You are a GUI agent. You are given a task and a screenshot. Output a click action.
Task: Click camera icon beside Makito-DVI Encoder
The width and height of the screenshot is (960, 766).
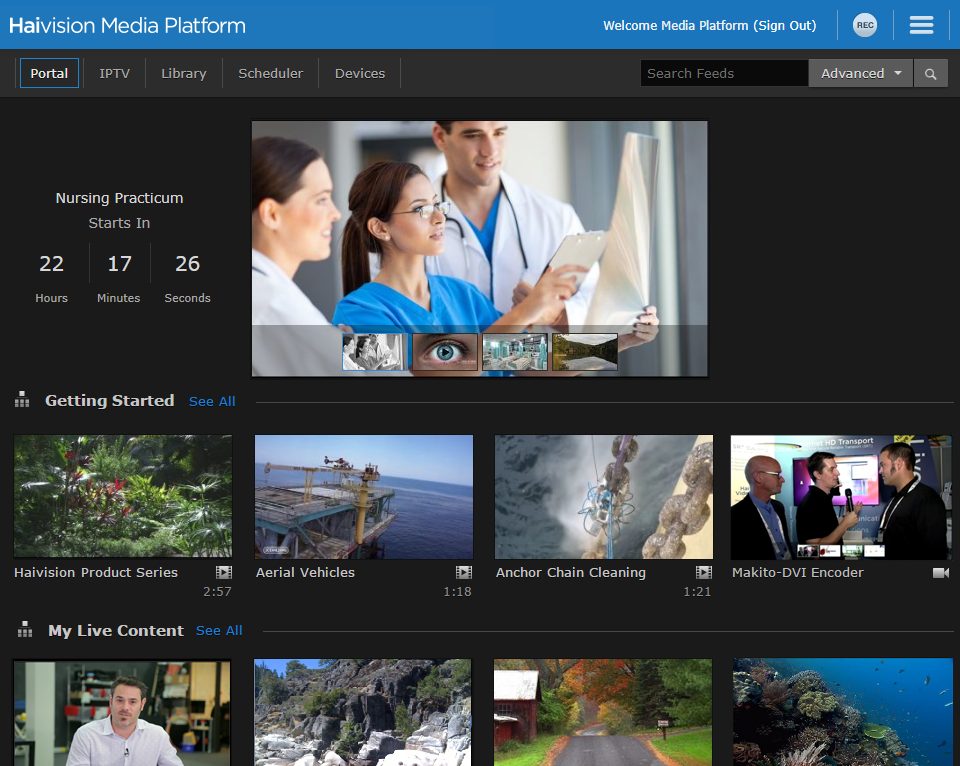click(x=940, y=572)
